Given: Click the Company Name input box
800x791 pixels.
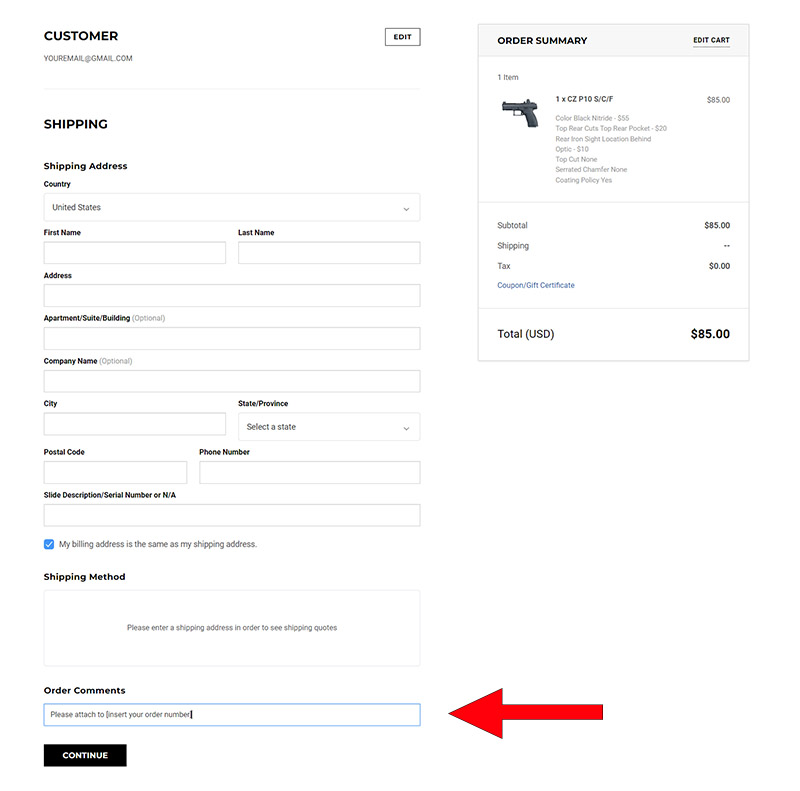Looking at the screenshot, I should tap(231, 381).
